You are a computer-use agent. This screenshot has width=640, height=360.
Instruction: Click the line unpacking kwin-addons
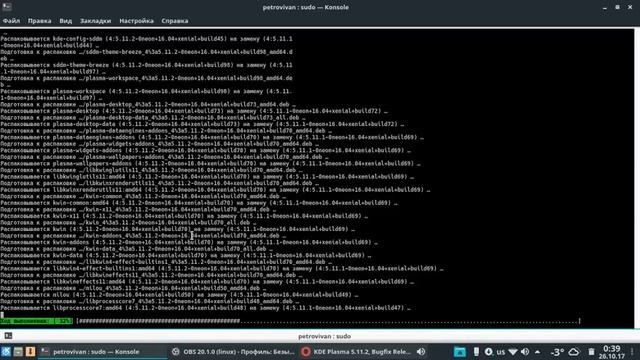tap(189, 242)
